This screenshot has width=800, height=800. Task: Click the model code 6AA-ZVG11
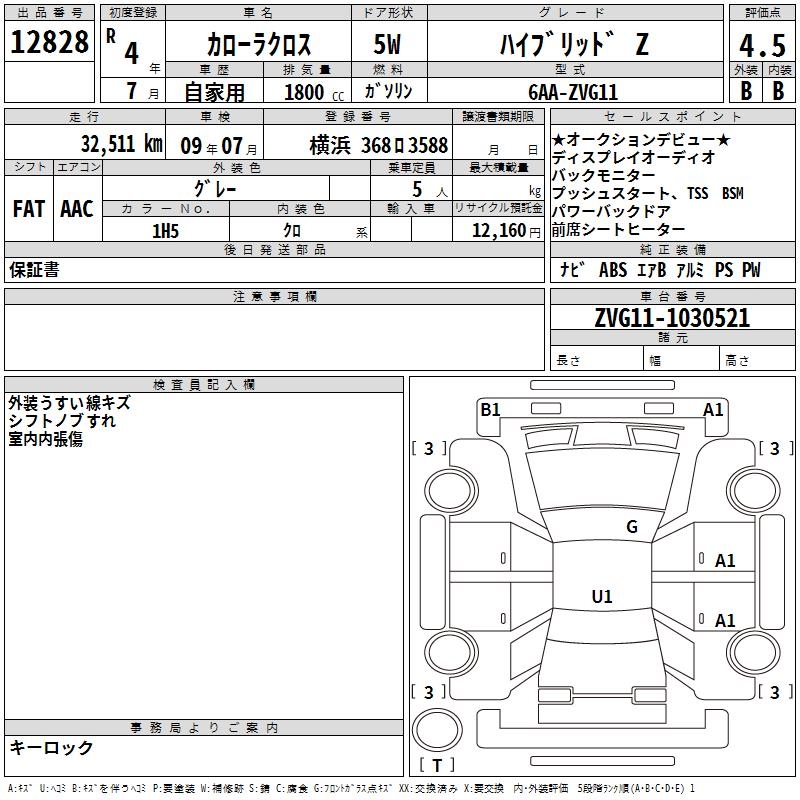point(573,92)
